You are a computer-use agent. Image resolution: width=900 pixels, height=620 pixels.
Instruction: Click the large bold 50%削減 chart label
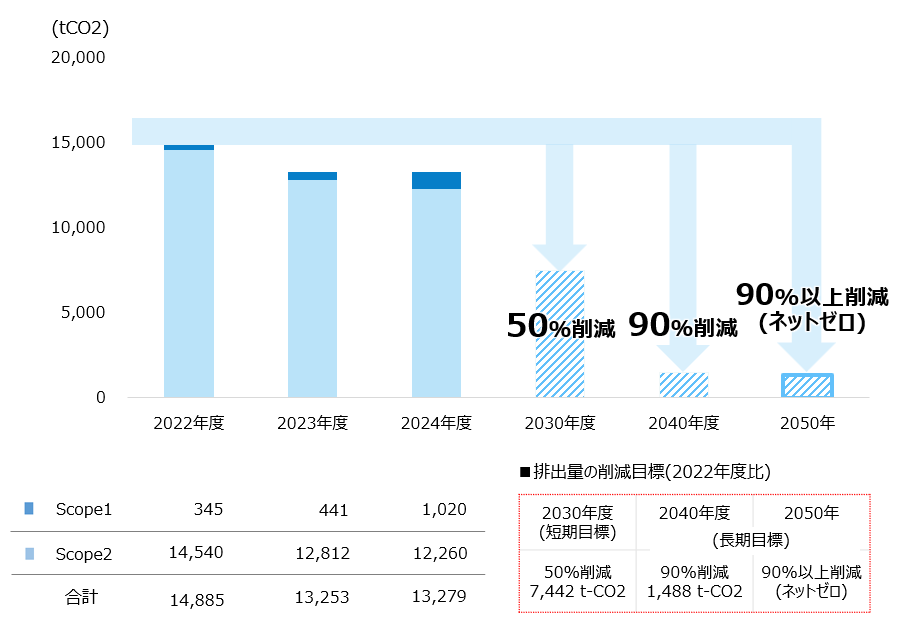561,327
